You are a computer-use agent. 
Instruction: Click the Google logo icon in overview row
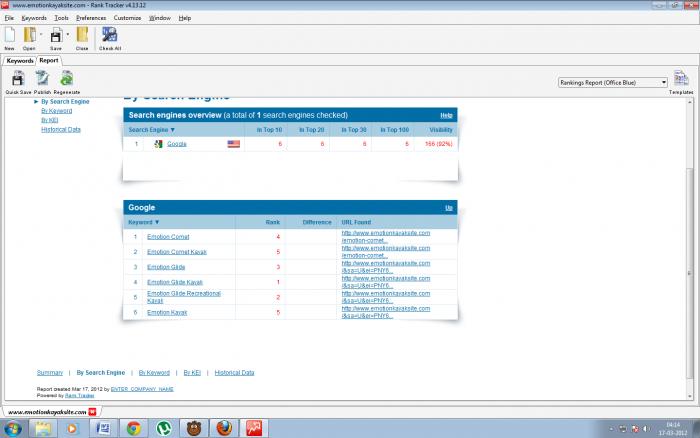point(158,144)
